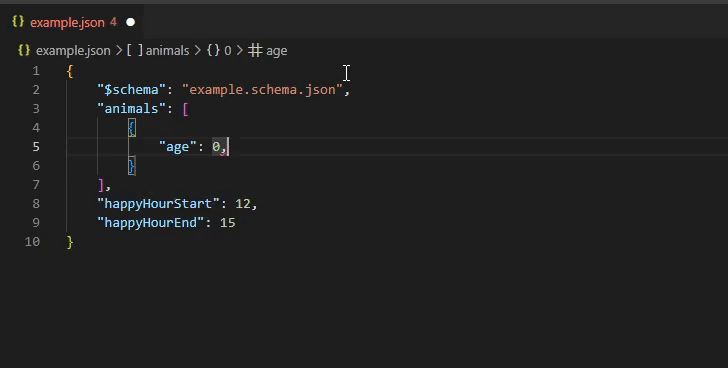Image resolution: width=728 pixels, height=368 pixels.
Task: Click opening curly brace on line 4
Action: [132, 128]
